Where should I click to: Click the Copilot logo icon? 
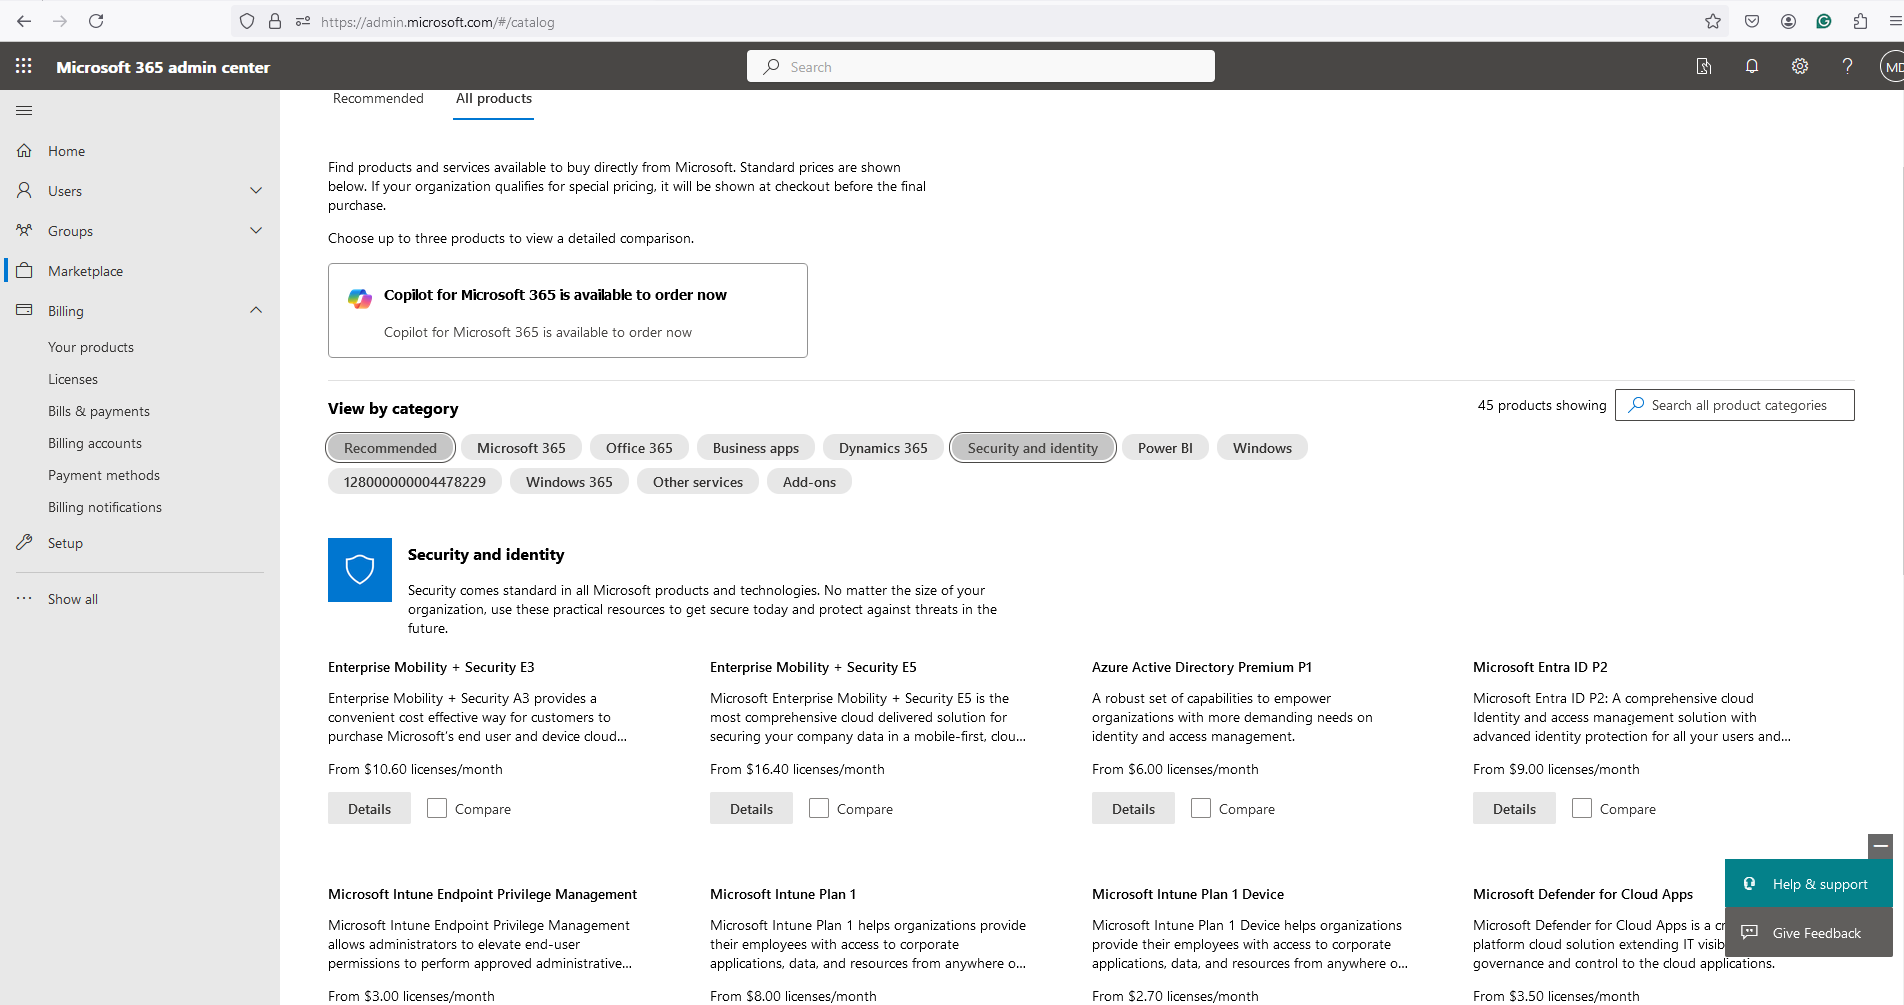click(360, 298)
